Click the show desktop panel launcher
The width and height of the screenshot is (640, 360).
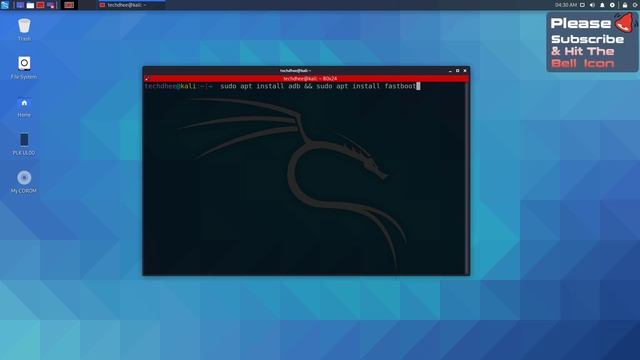pos(20,5)
